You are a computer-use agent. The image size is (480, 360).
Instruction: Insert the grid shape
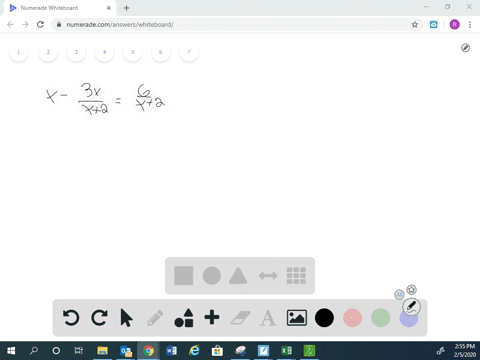pos(296,276)
